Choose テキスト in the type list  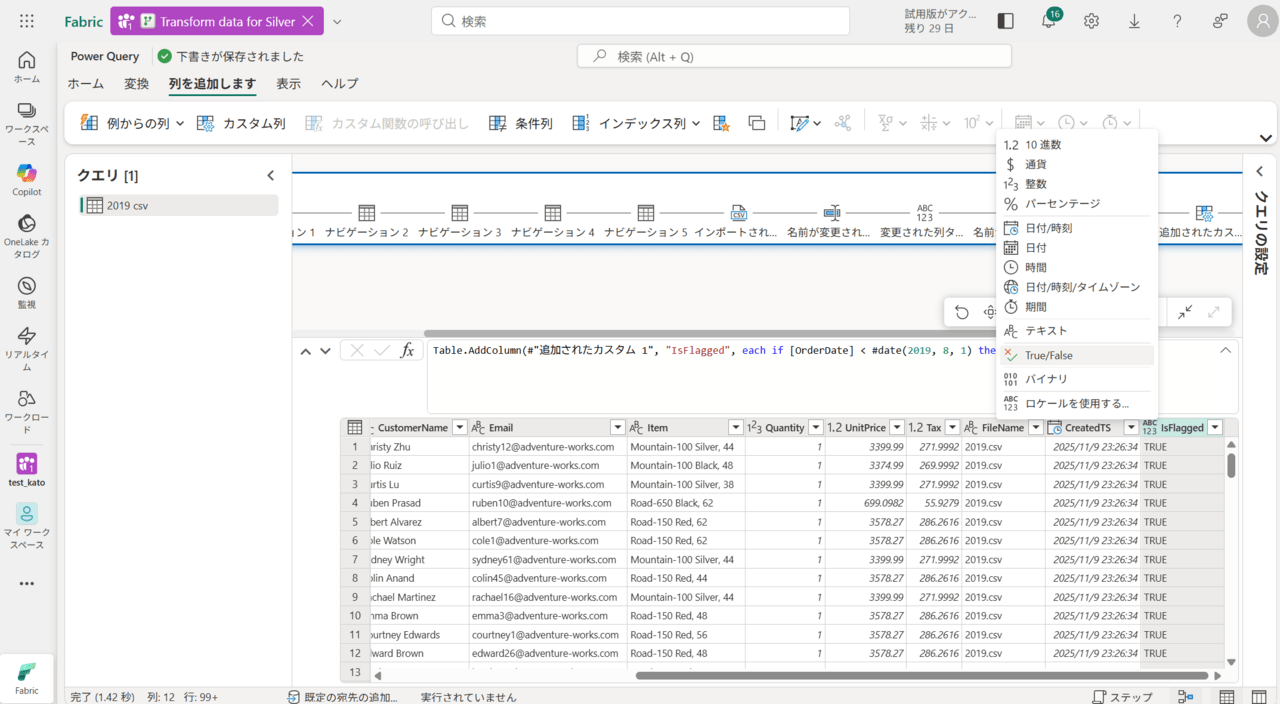coord(1045,331)
